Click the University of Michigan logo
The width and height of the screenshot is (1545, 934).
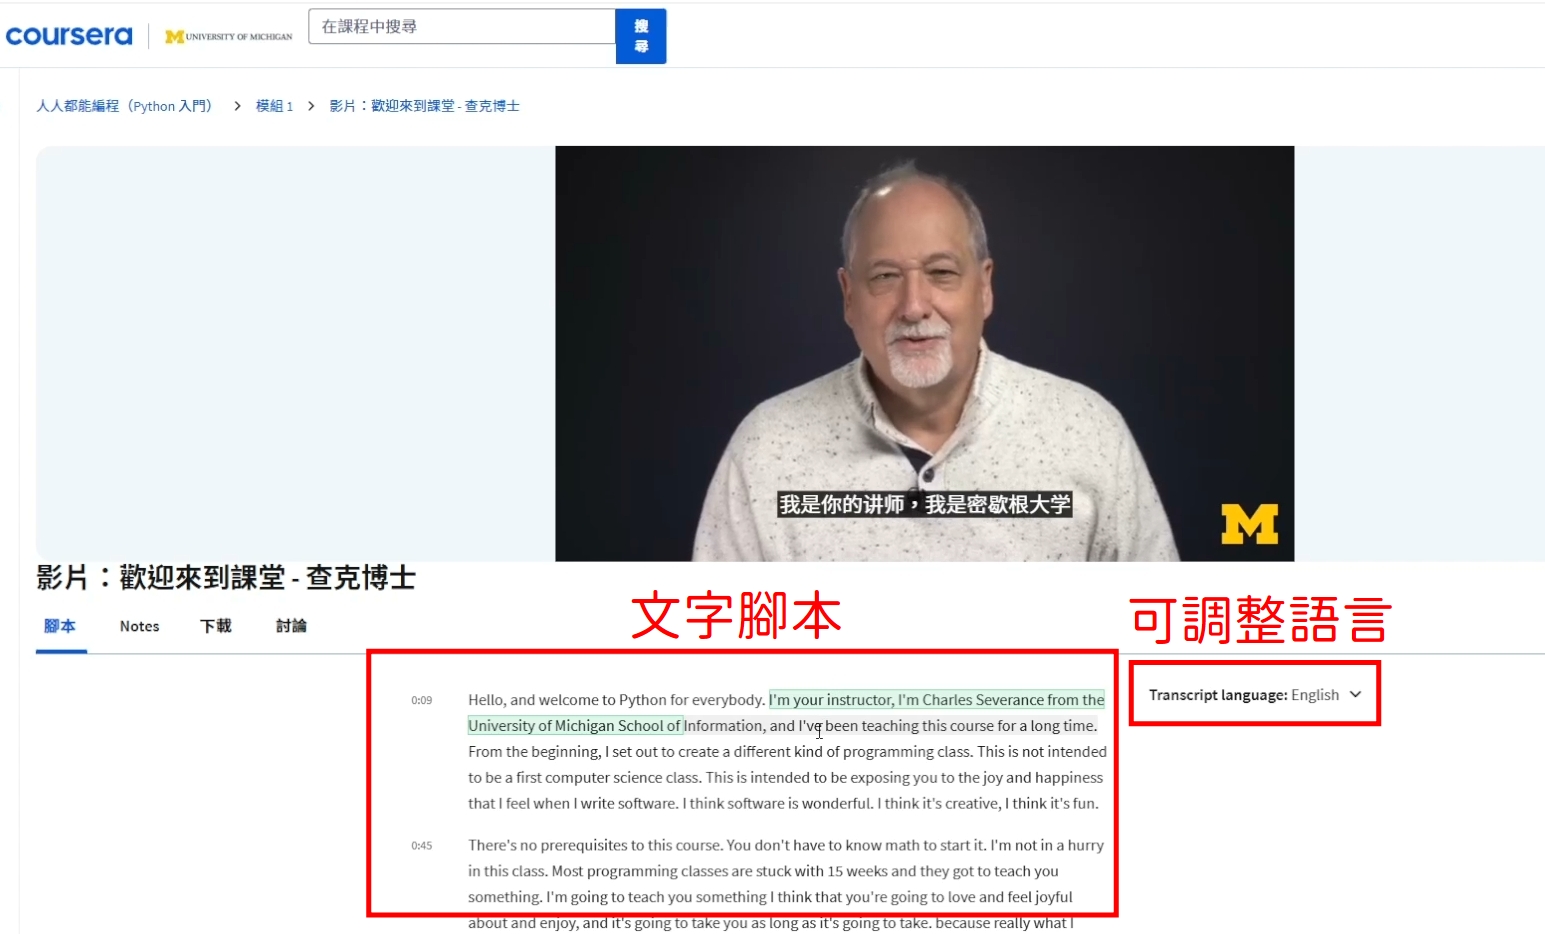(x=229, y=37)
